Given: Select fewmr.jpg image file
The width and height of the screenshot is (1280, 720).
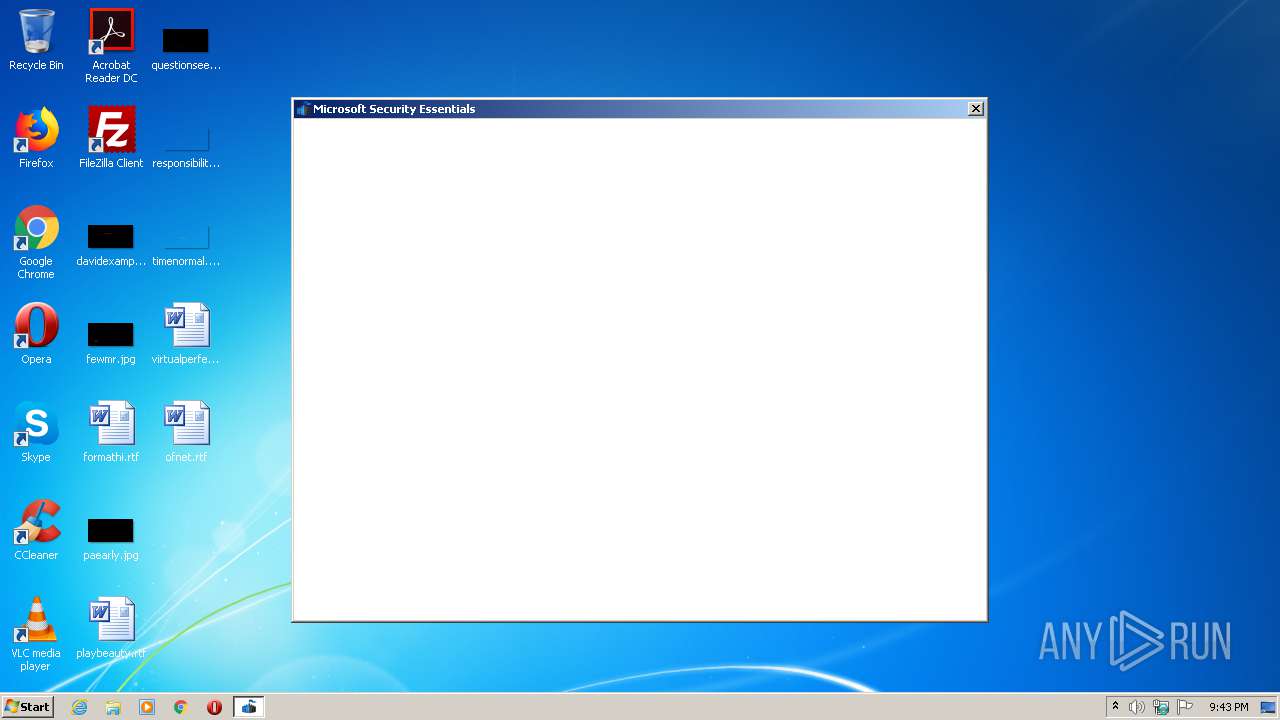Looking at the screenshot, I should [111, 343].
